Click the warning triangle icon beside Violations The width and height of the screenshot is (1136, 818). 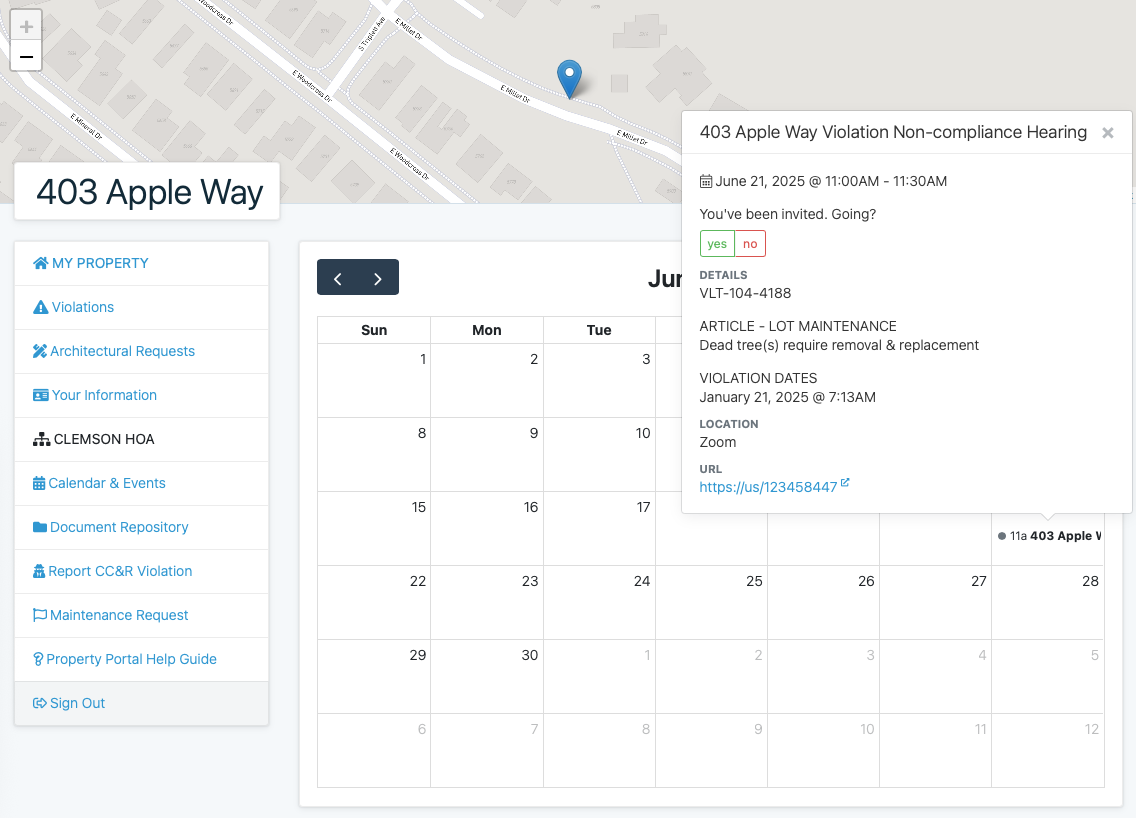(x=41, y=307)
